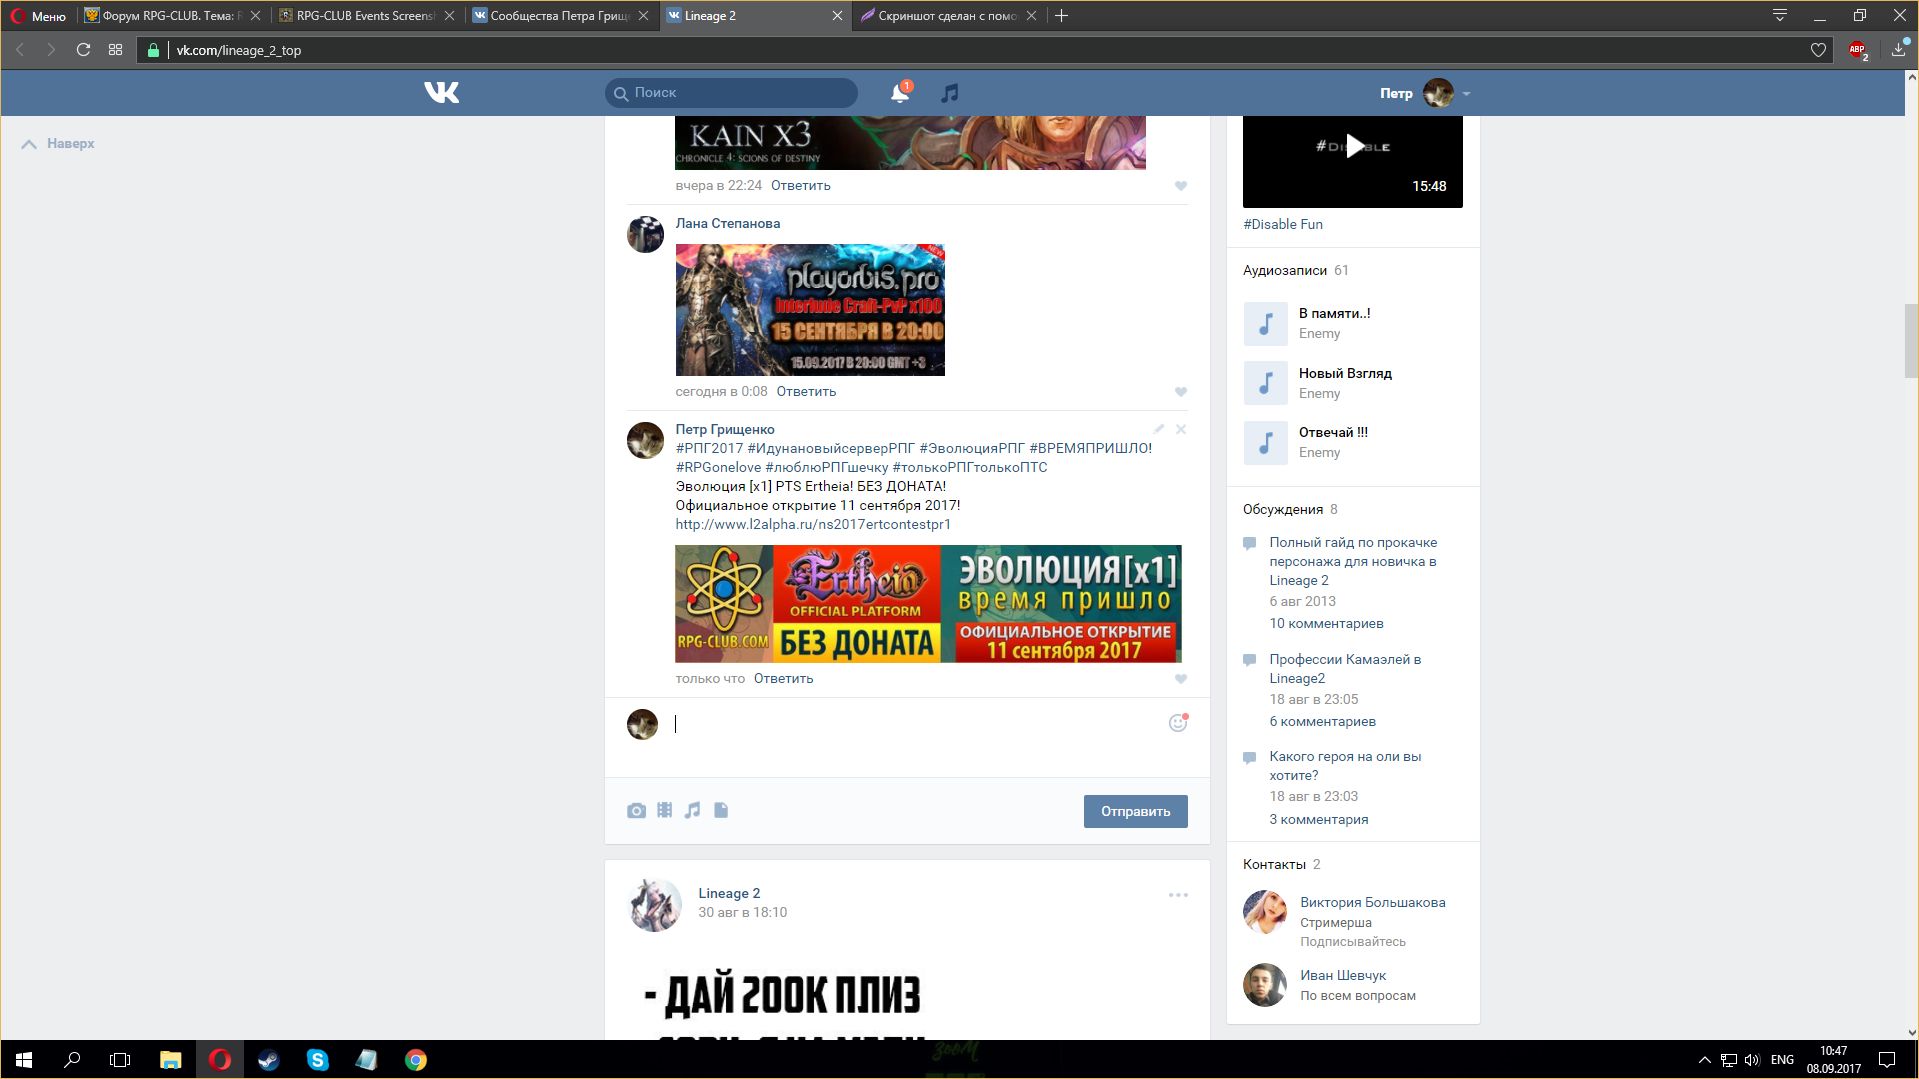1919x1079 pixels.
Task: Open the playorbis.pro image attachment
Action: (x=810, y=310)
